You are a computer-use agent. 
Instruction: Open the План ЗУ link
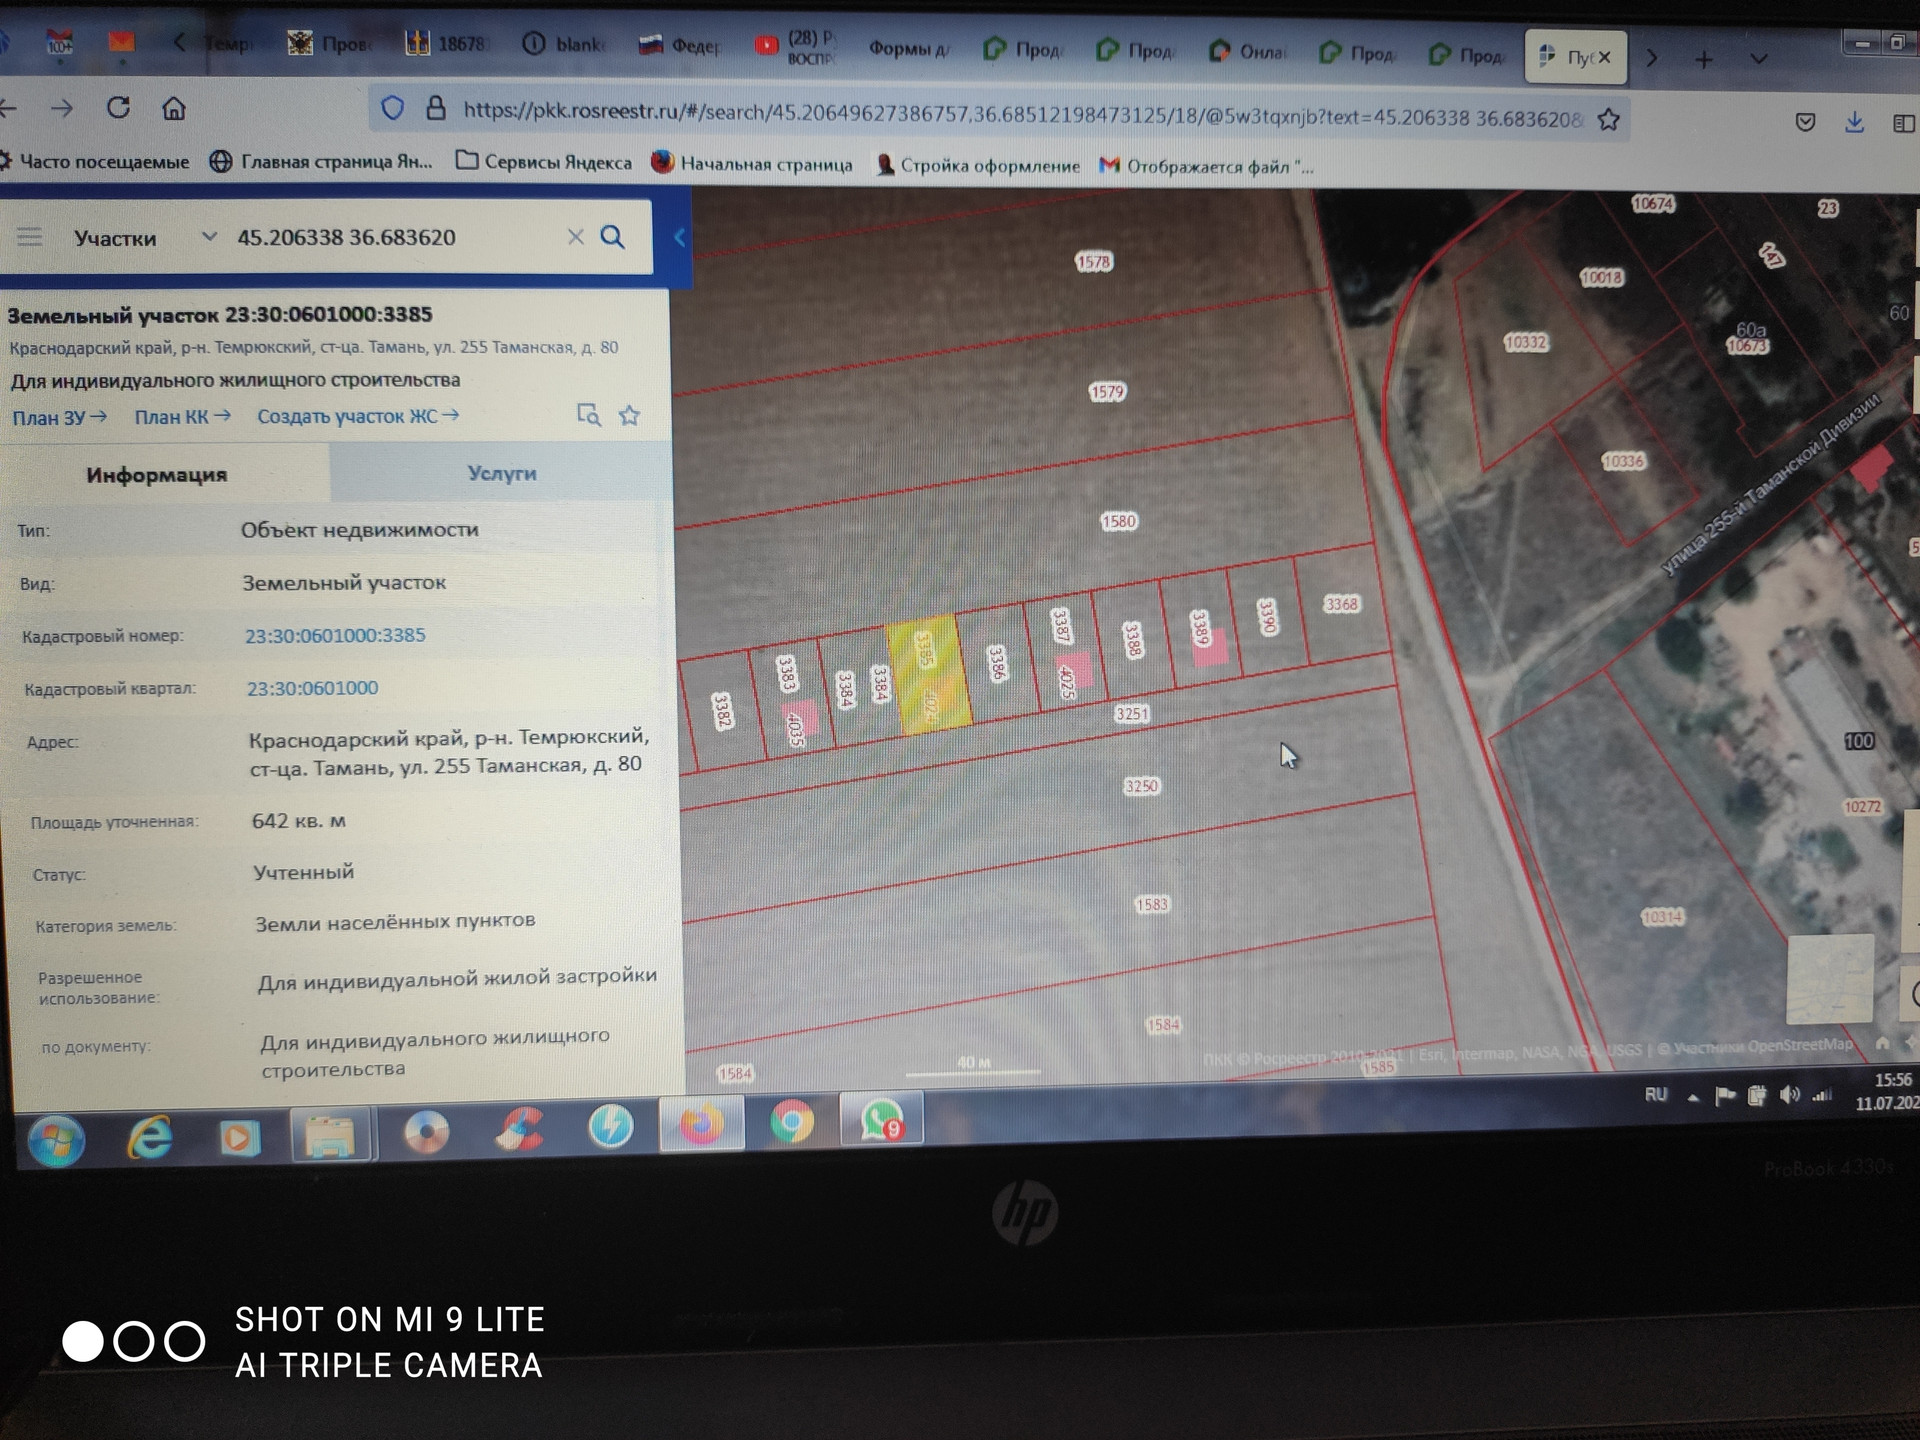[x=59, y=417]
